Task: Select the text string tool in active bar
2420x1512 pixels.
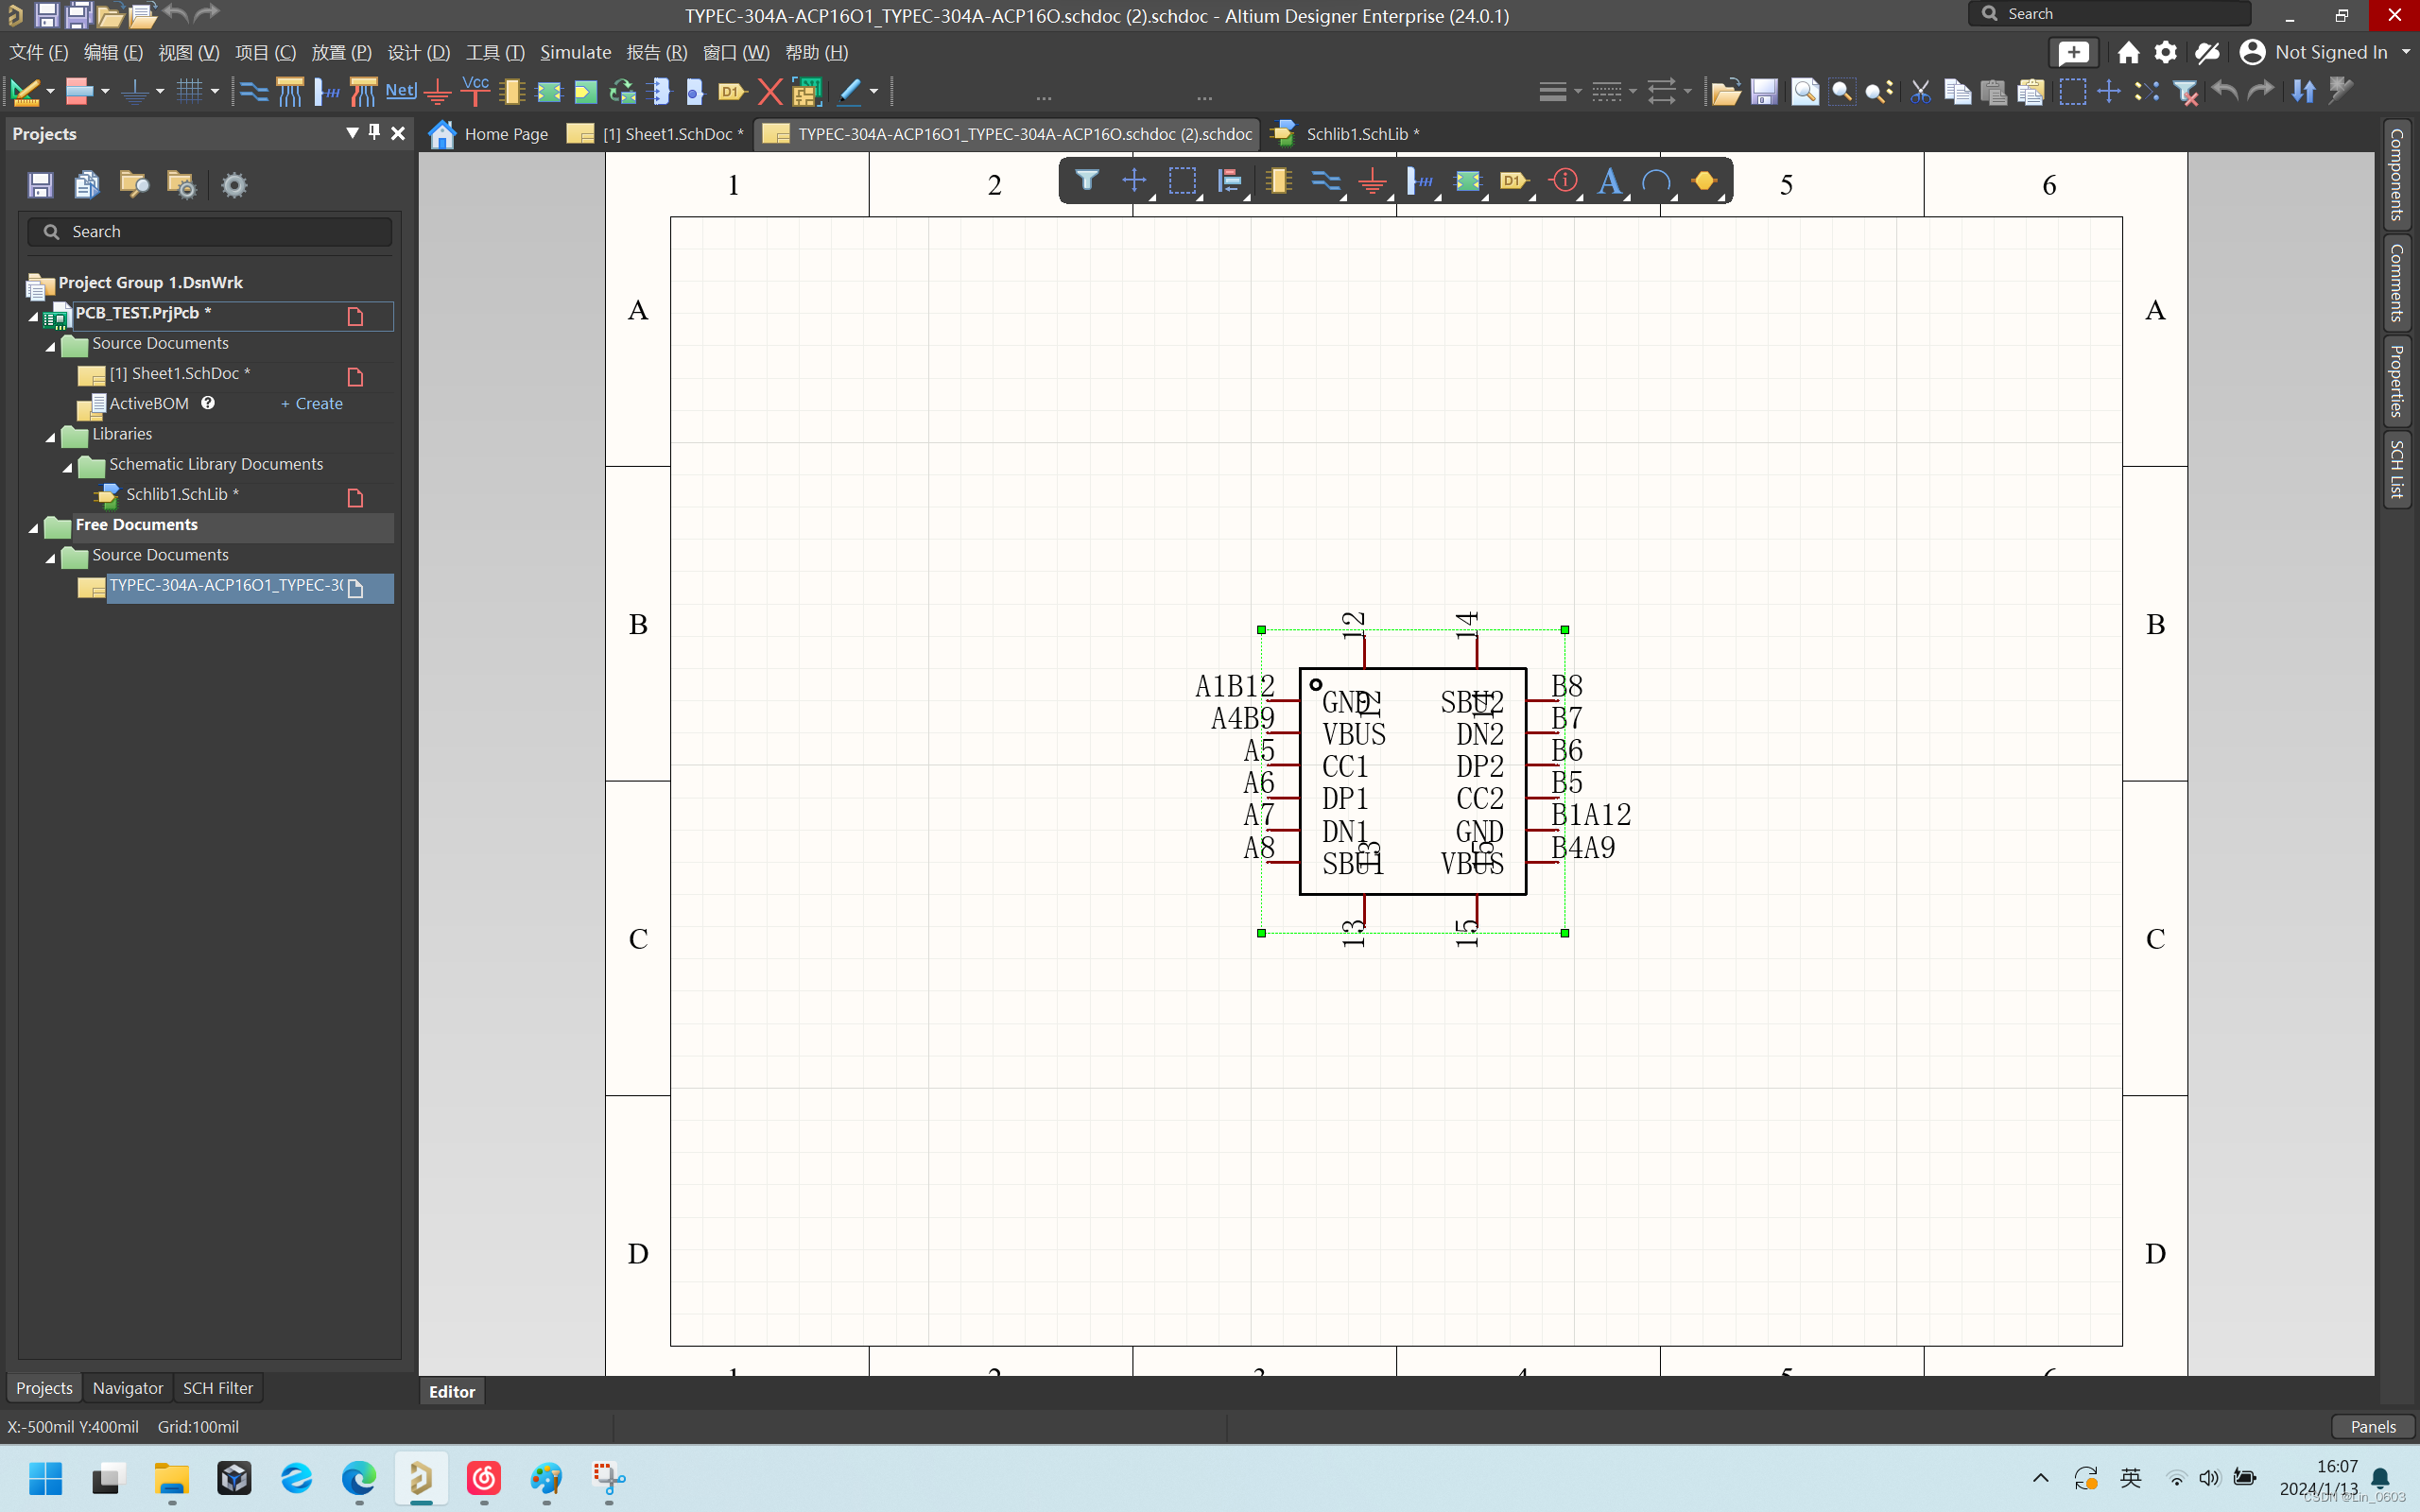Action: 1609,181
